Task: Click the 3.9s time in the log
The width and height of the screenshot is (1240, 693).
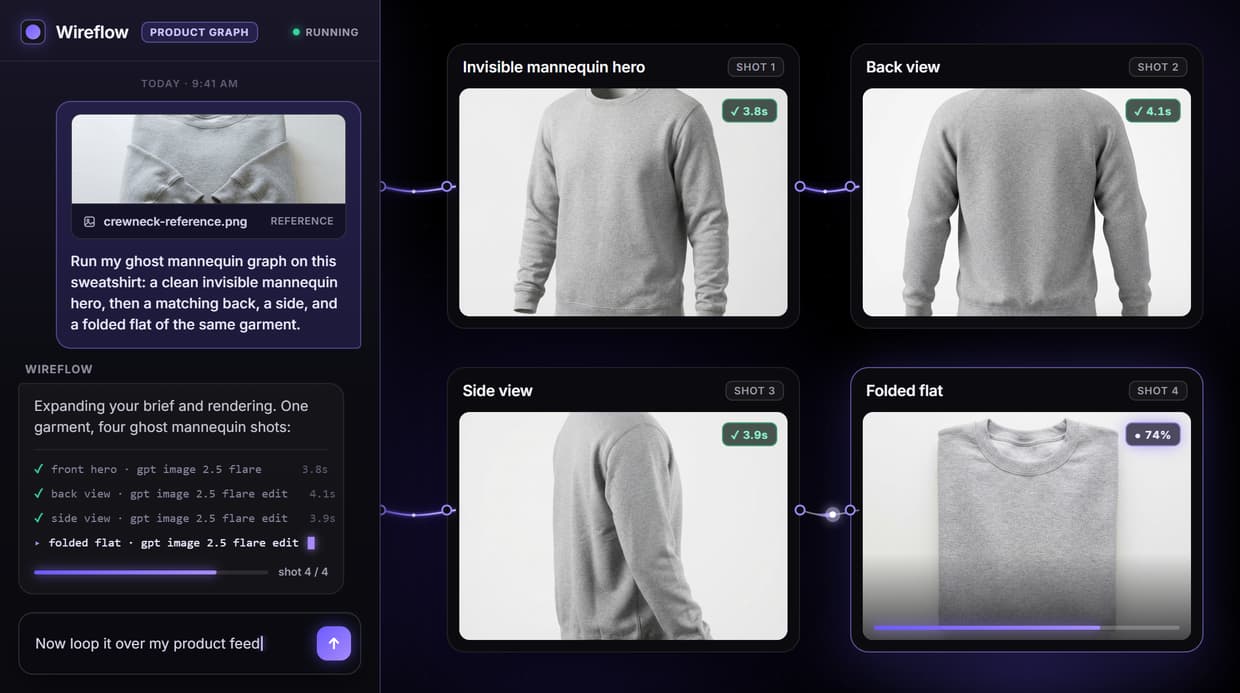Action: tap(322, 518)
